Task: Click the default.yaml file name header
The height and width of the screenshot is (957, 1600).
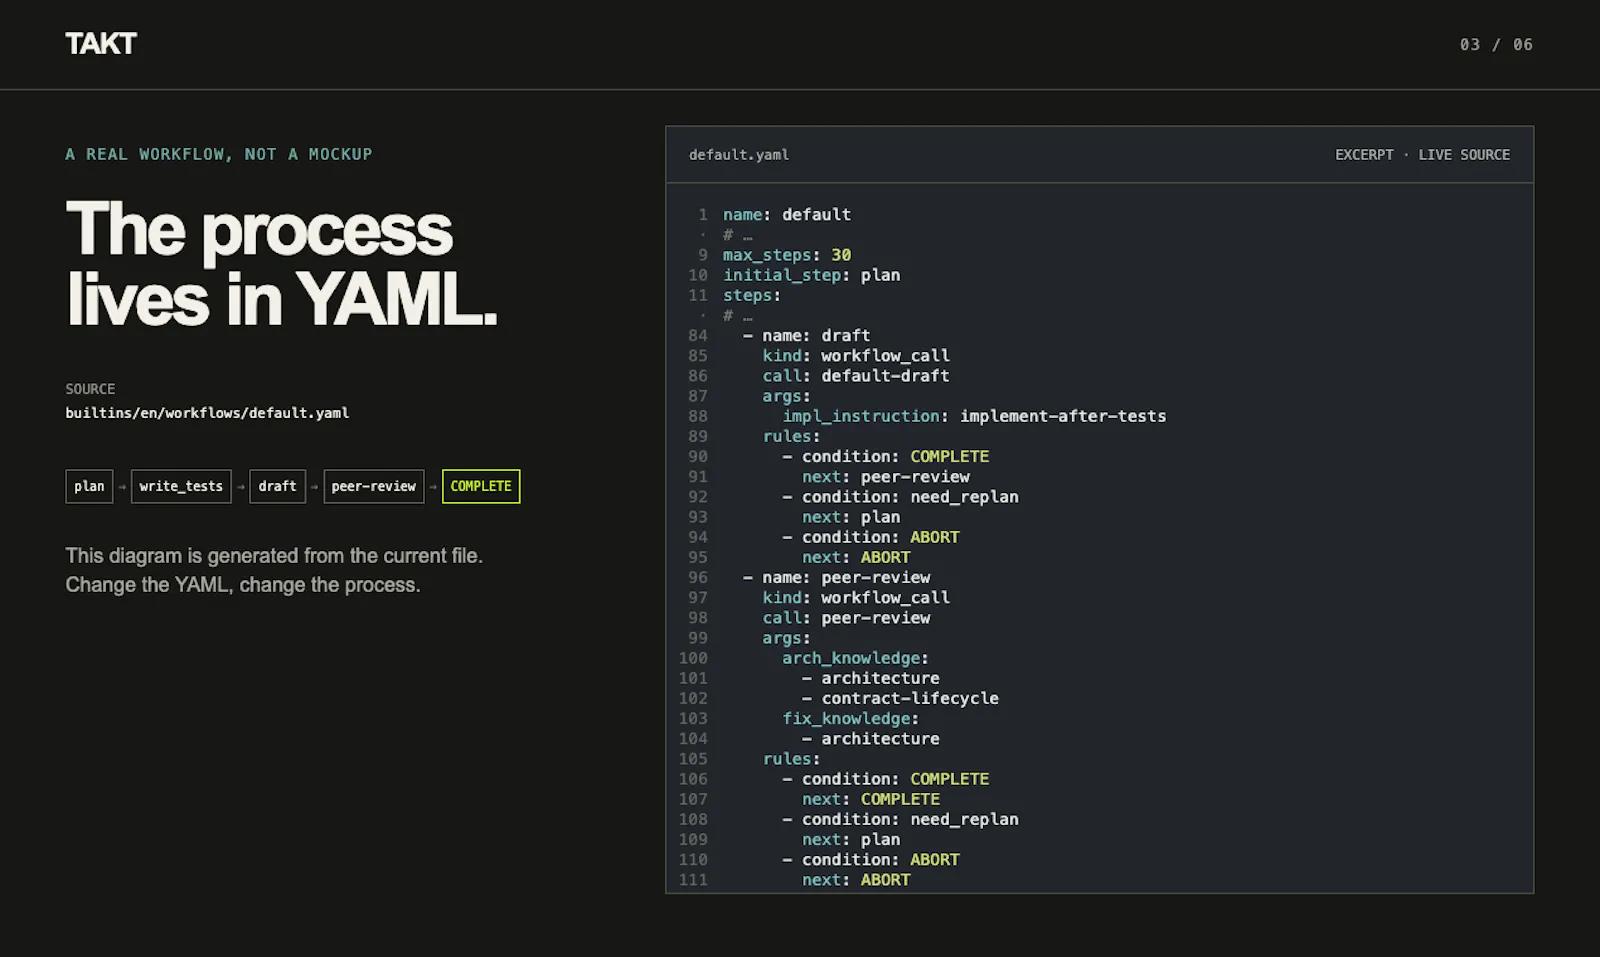Action: [x=739, y=155]
